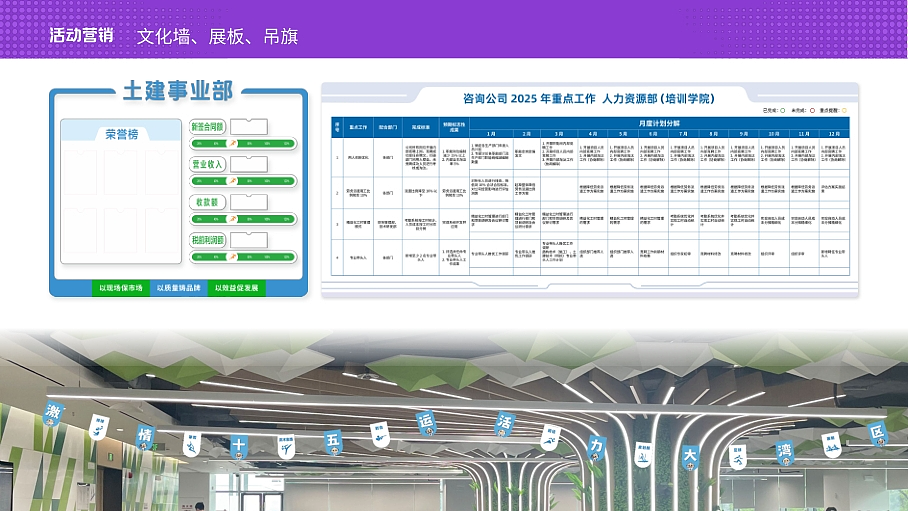908x511 pixels.
Task: Select the blue 活 hanging flag
Action: coord(504,424)
